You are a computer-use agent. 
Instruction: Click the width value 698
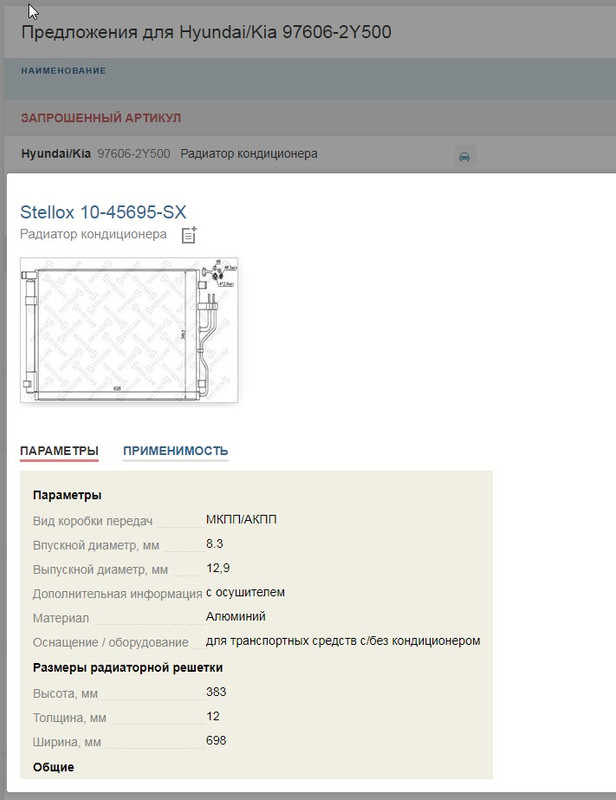(x=216, y=740)
